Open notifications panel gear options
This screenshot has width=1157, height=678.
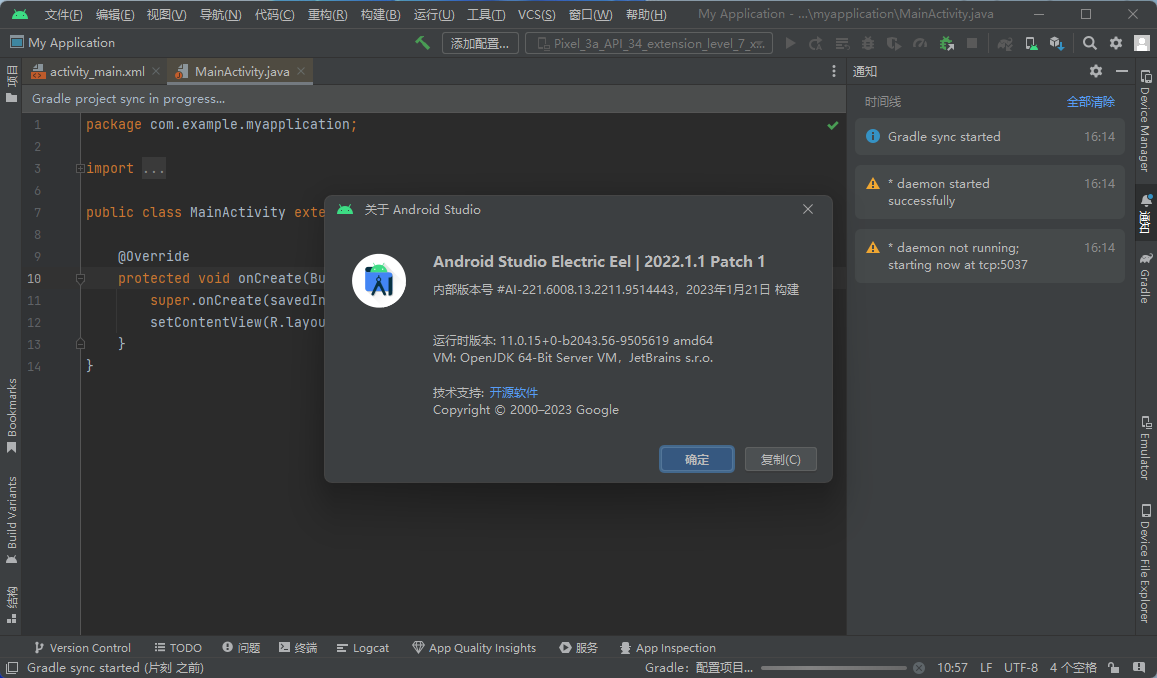pyautogui.click(x=1096, y=71)
